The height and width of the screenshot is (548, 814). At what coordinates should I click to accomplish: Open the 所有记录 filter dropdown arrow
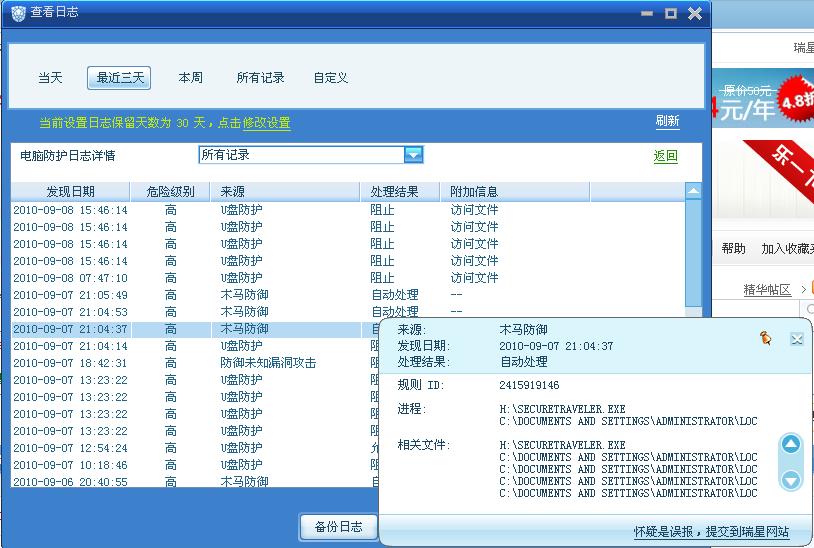pos(414,155)
